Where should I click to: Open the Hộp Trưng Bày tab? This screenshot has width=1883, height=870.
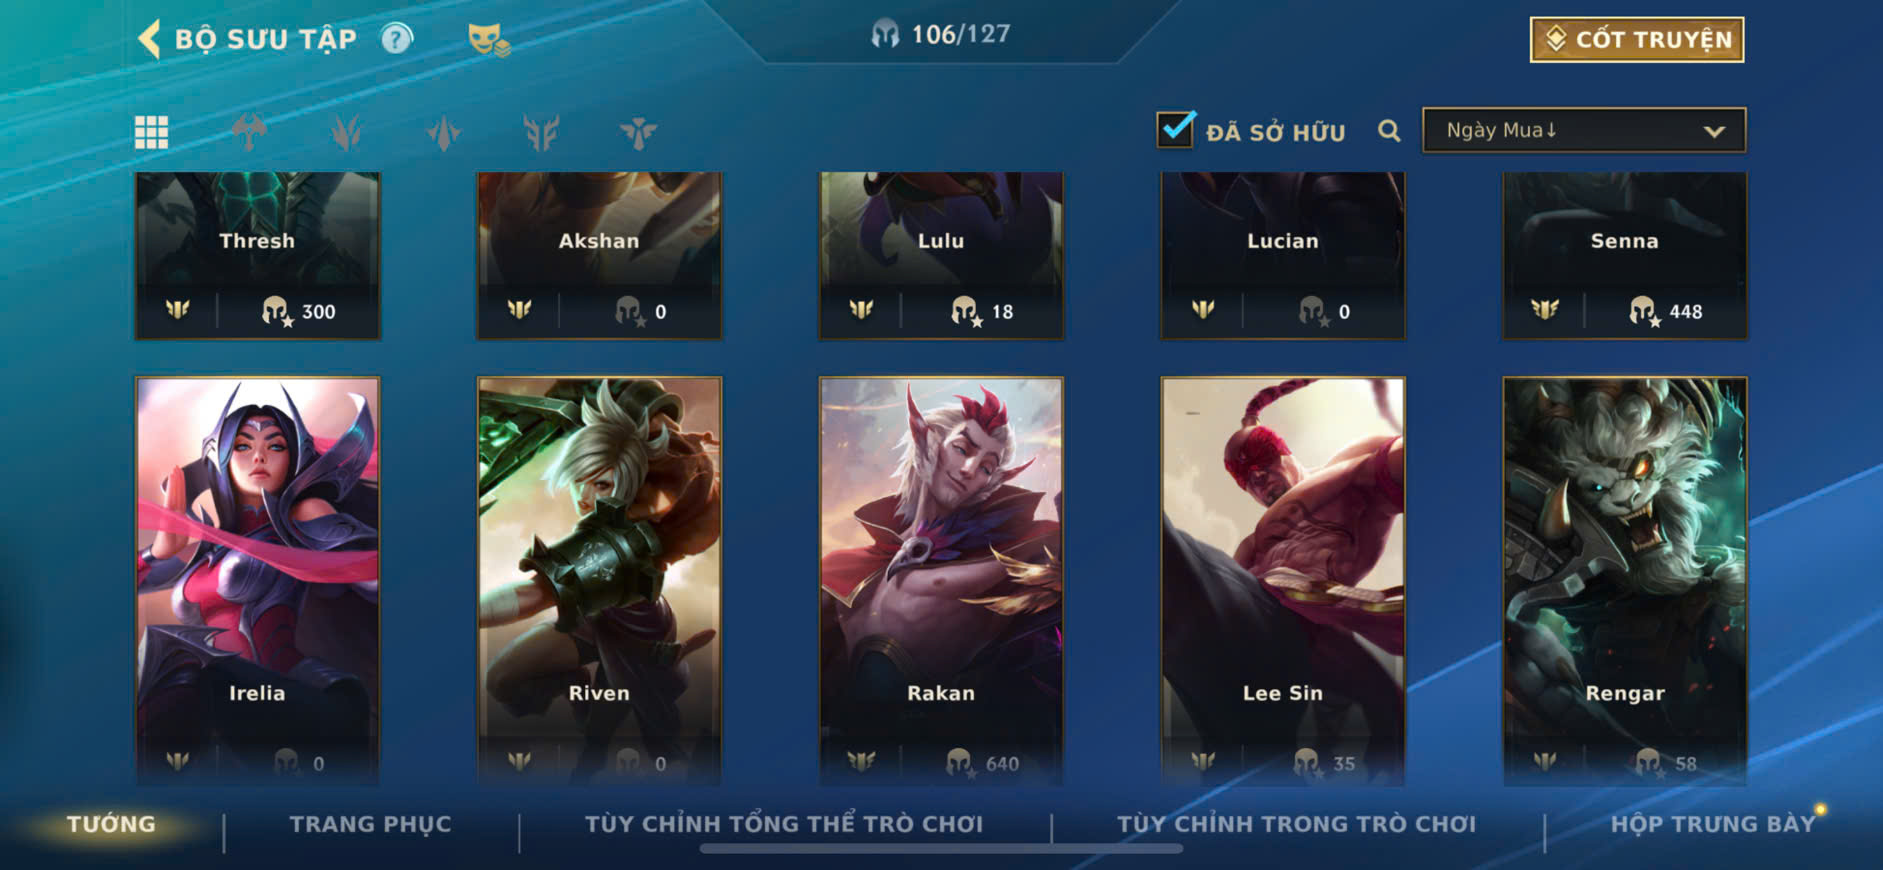pos(1712,824)
